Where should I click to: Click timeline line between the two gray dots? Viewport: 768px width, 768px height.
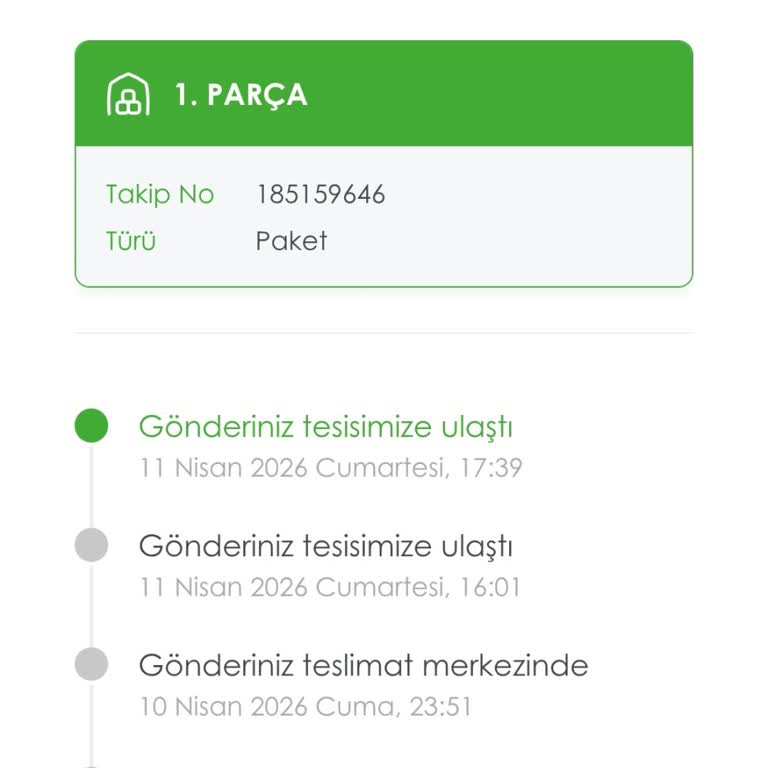click(91, 605)
